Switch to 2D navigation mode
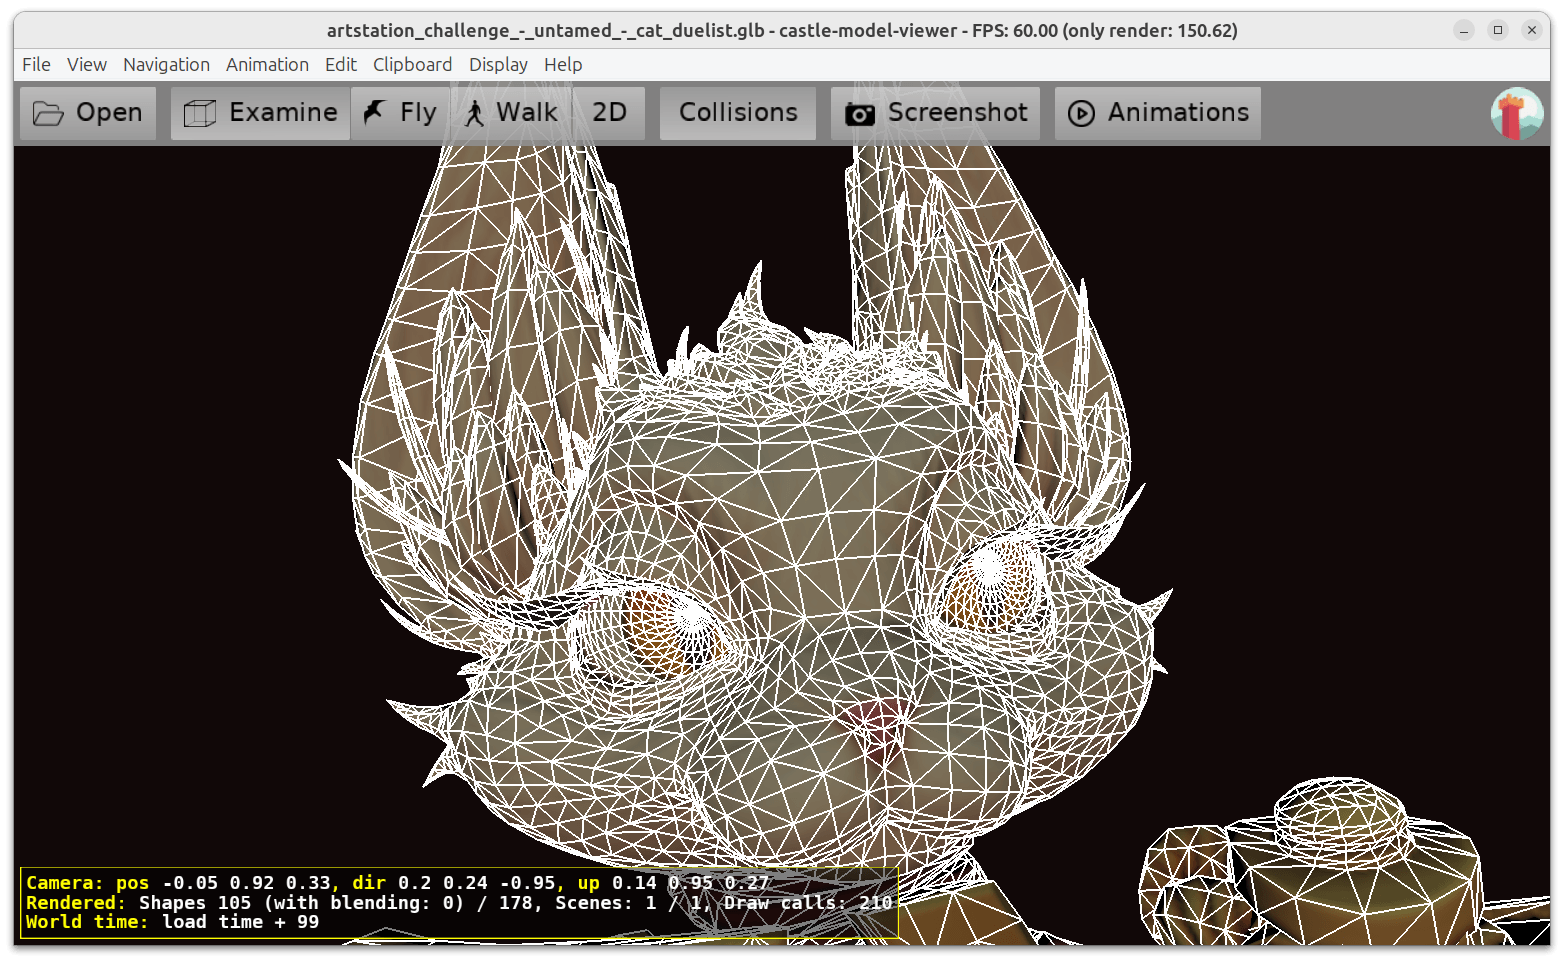Viewport: 1564px width, 962px height. pyautogui.click(x=608, y=112)
